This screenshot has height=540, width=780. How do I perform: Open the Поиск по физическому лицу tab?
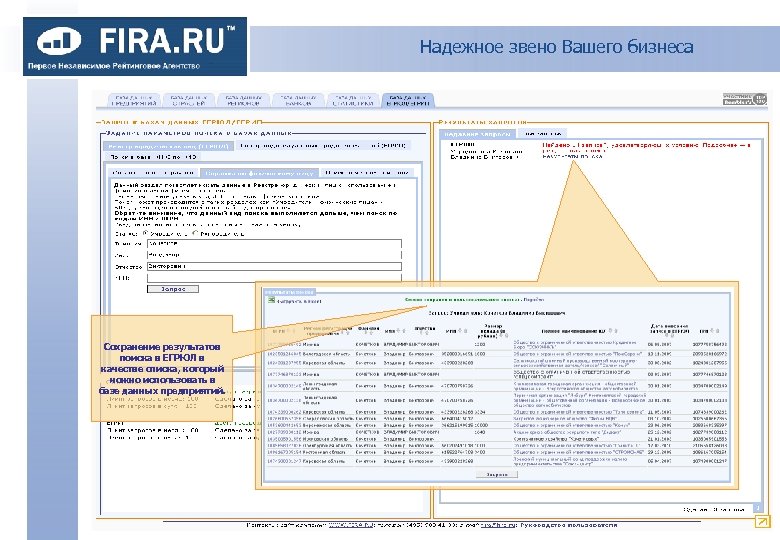coord(259,173)
